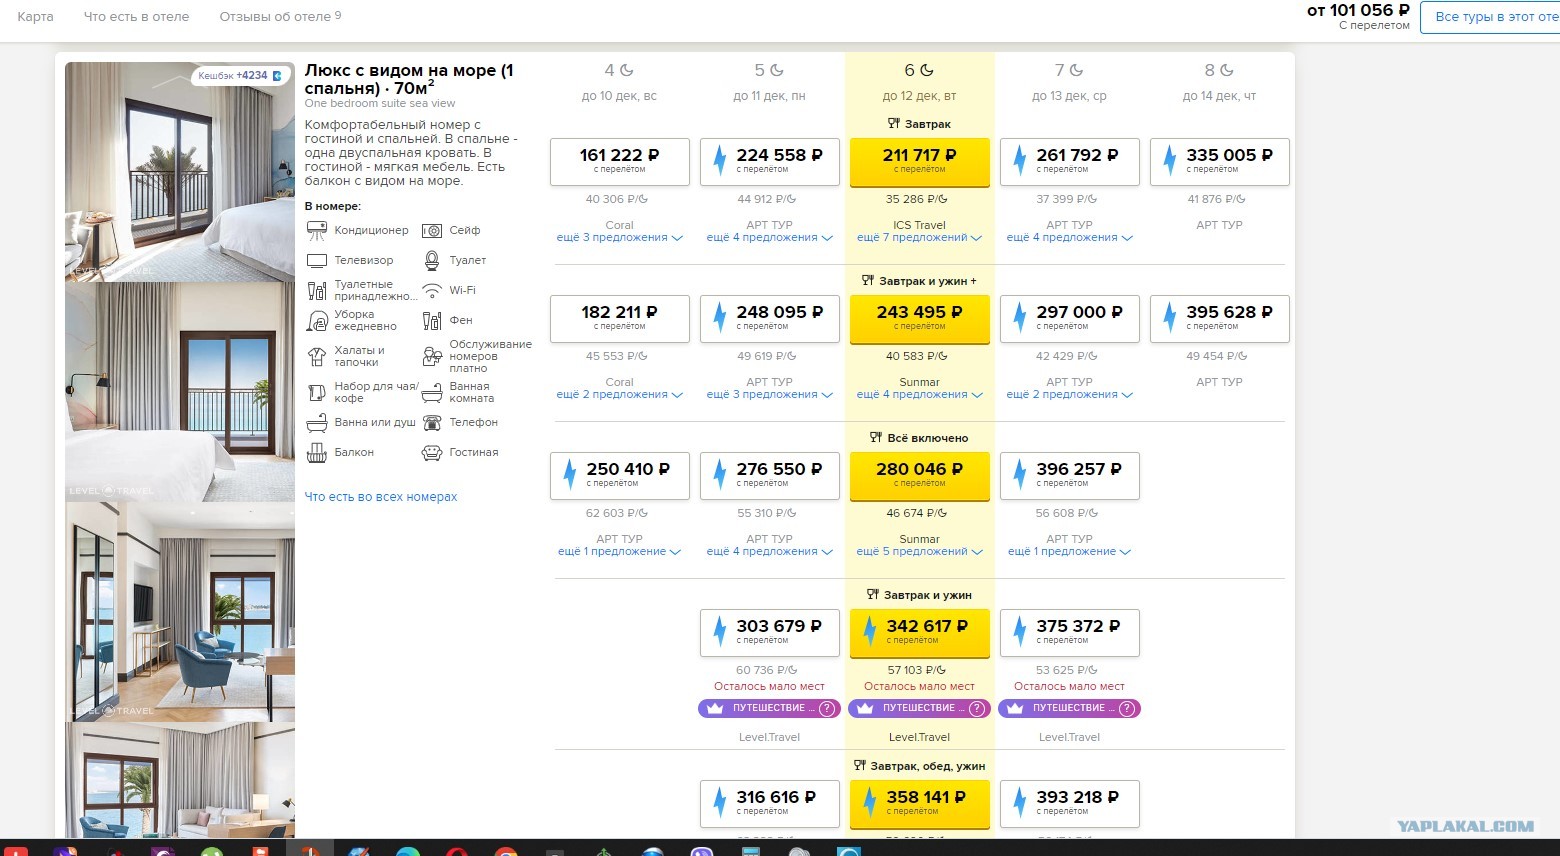1560x856 pixels.
Task: Click the question mark on ПУТЕШЕСТВИЕ badge under 375 372 ₽
Action: pos(1127,708)
